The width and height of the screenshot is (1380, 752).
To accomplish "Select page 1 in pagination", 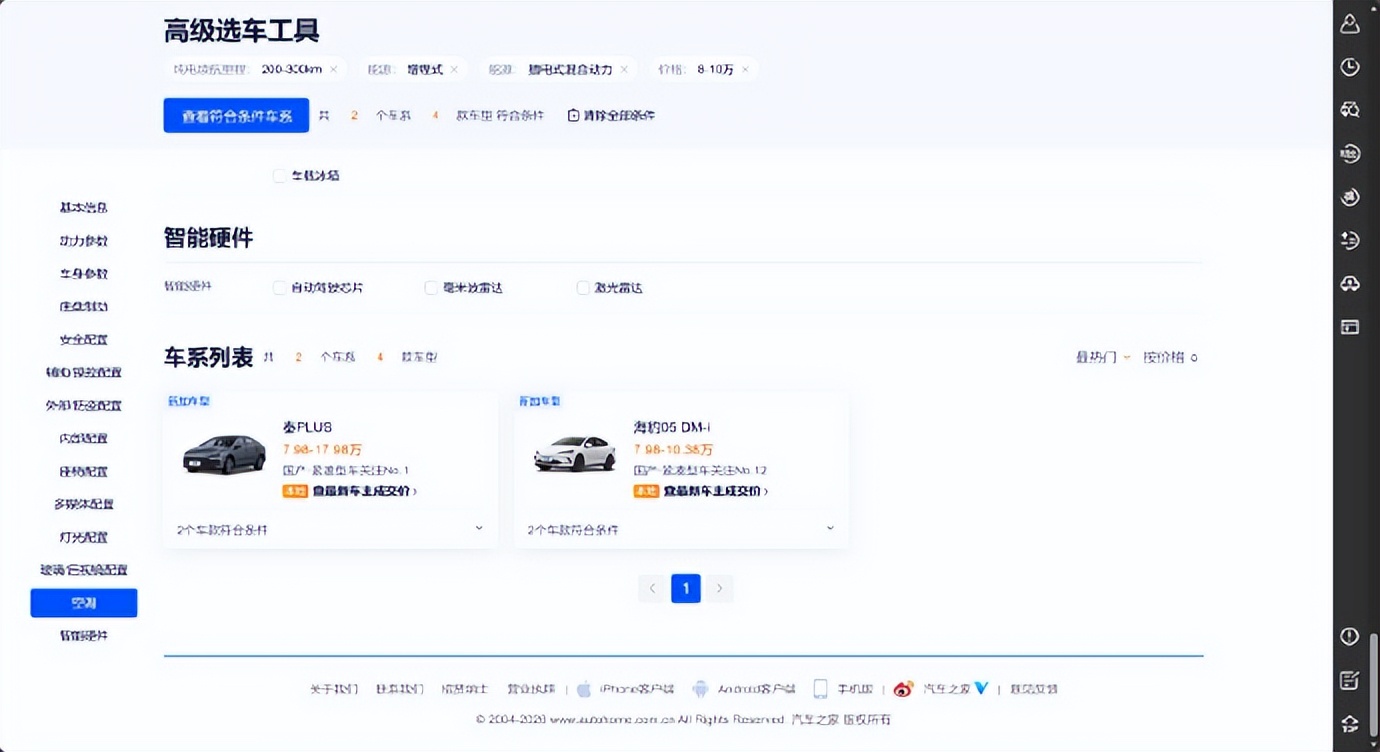I will point(686,589).
